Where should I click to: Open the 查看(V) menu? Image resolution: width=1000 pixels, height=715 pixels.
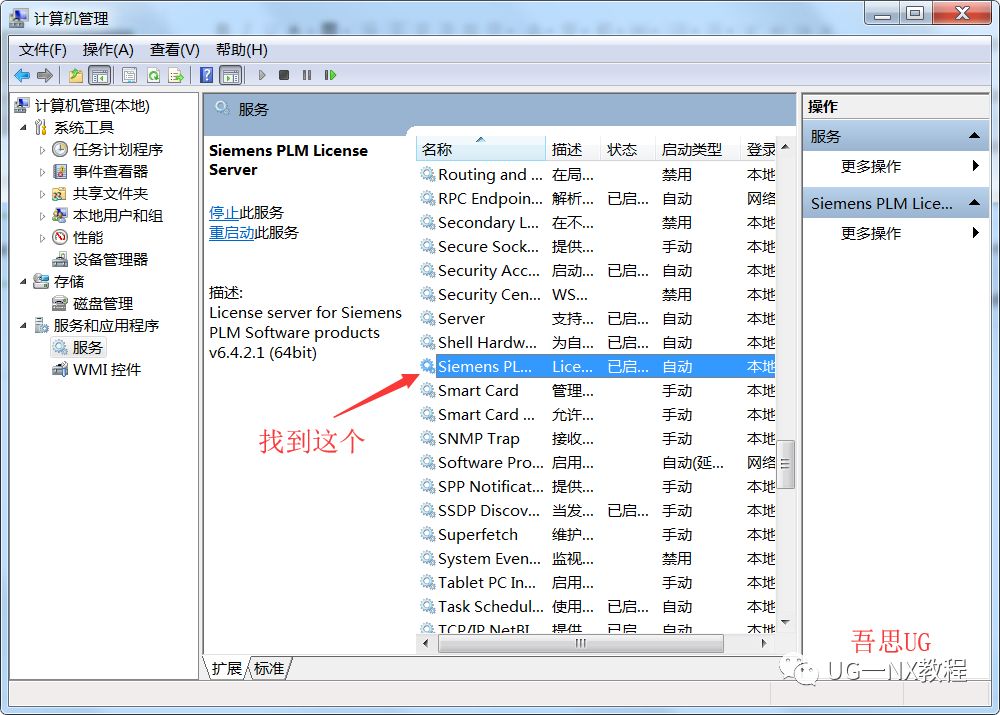(x=175, y=50)
